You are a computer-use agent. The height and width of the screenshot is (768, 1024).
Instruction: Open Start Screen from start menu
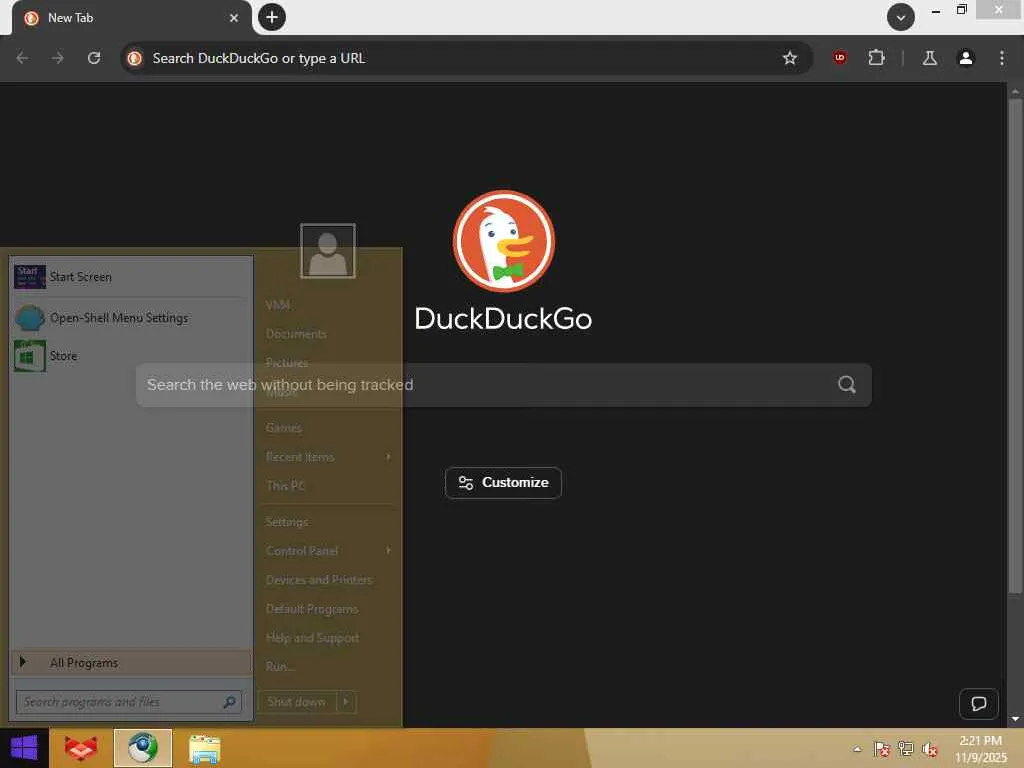click(131, 277)
